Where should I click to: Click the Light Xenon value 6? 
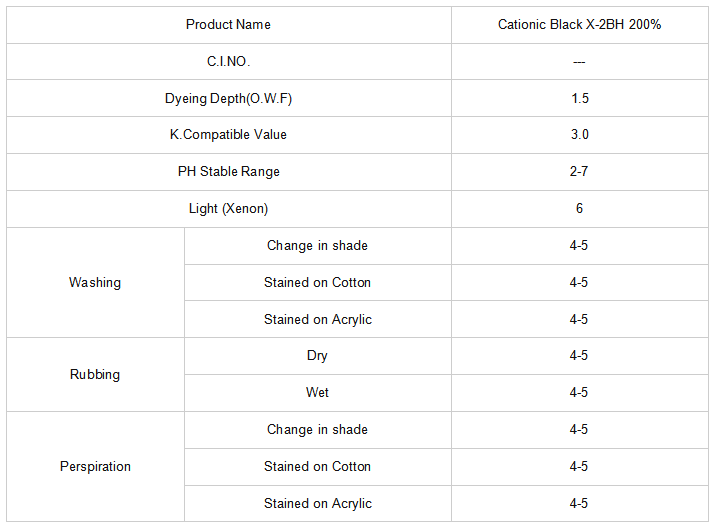tap(579, 209)
